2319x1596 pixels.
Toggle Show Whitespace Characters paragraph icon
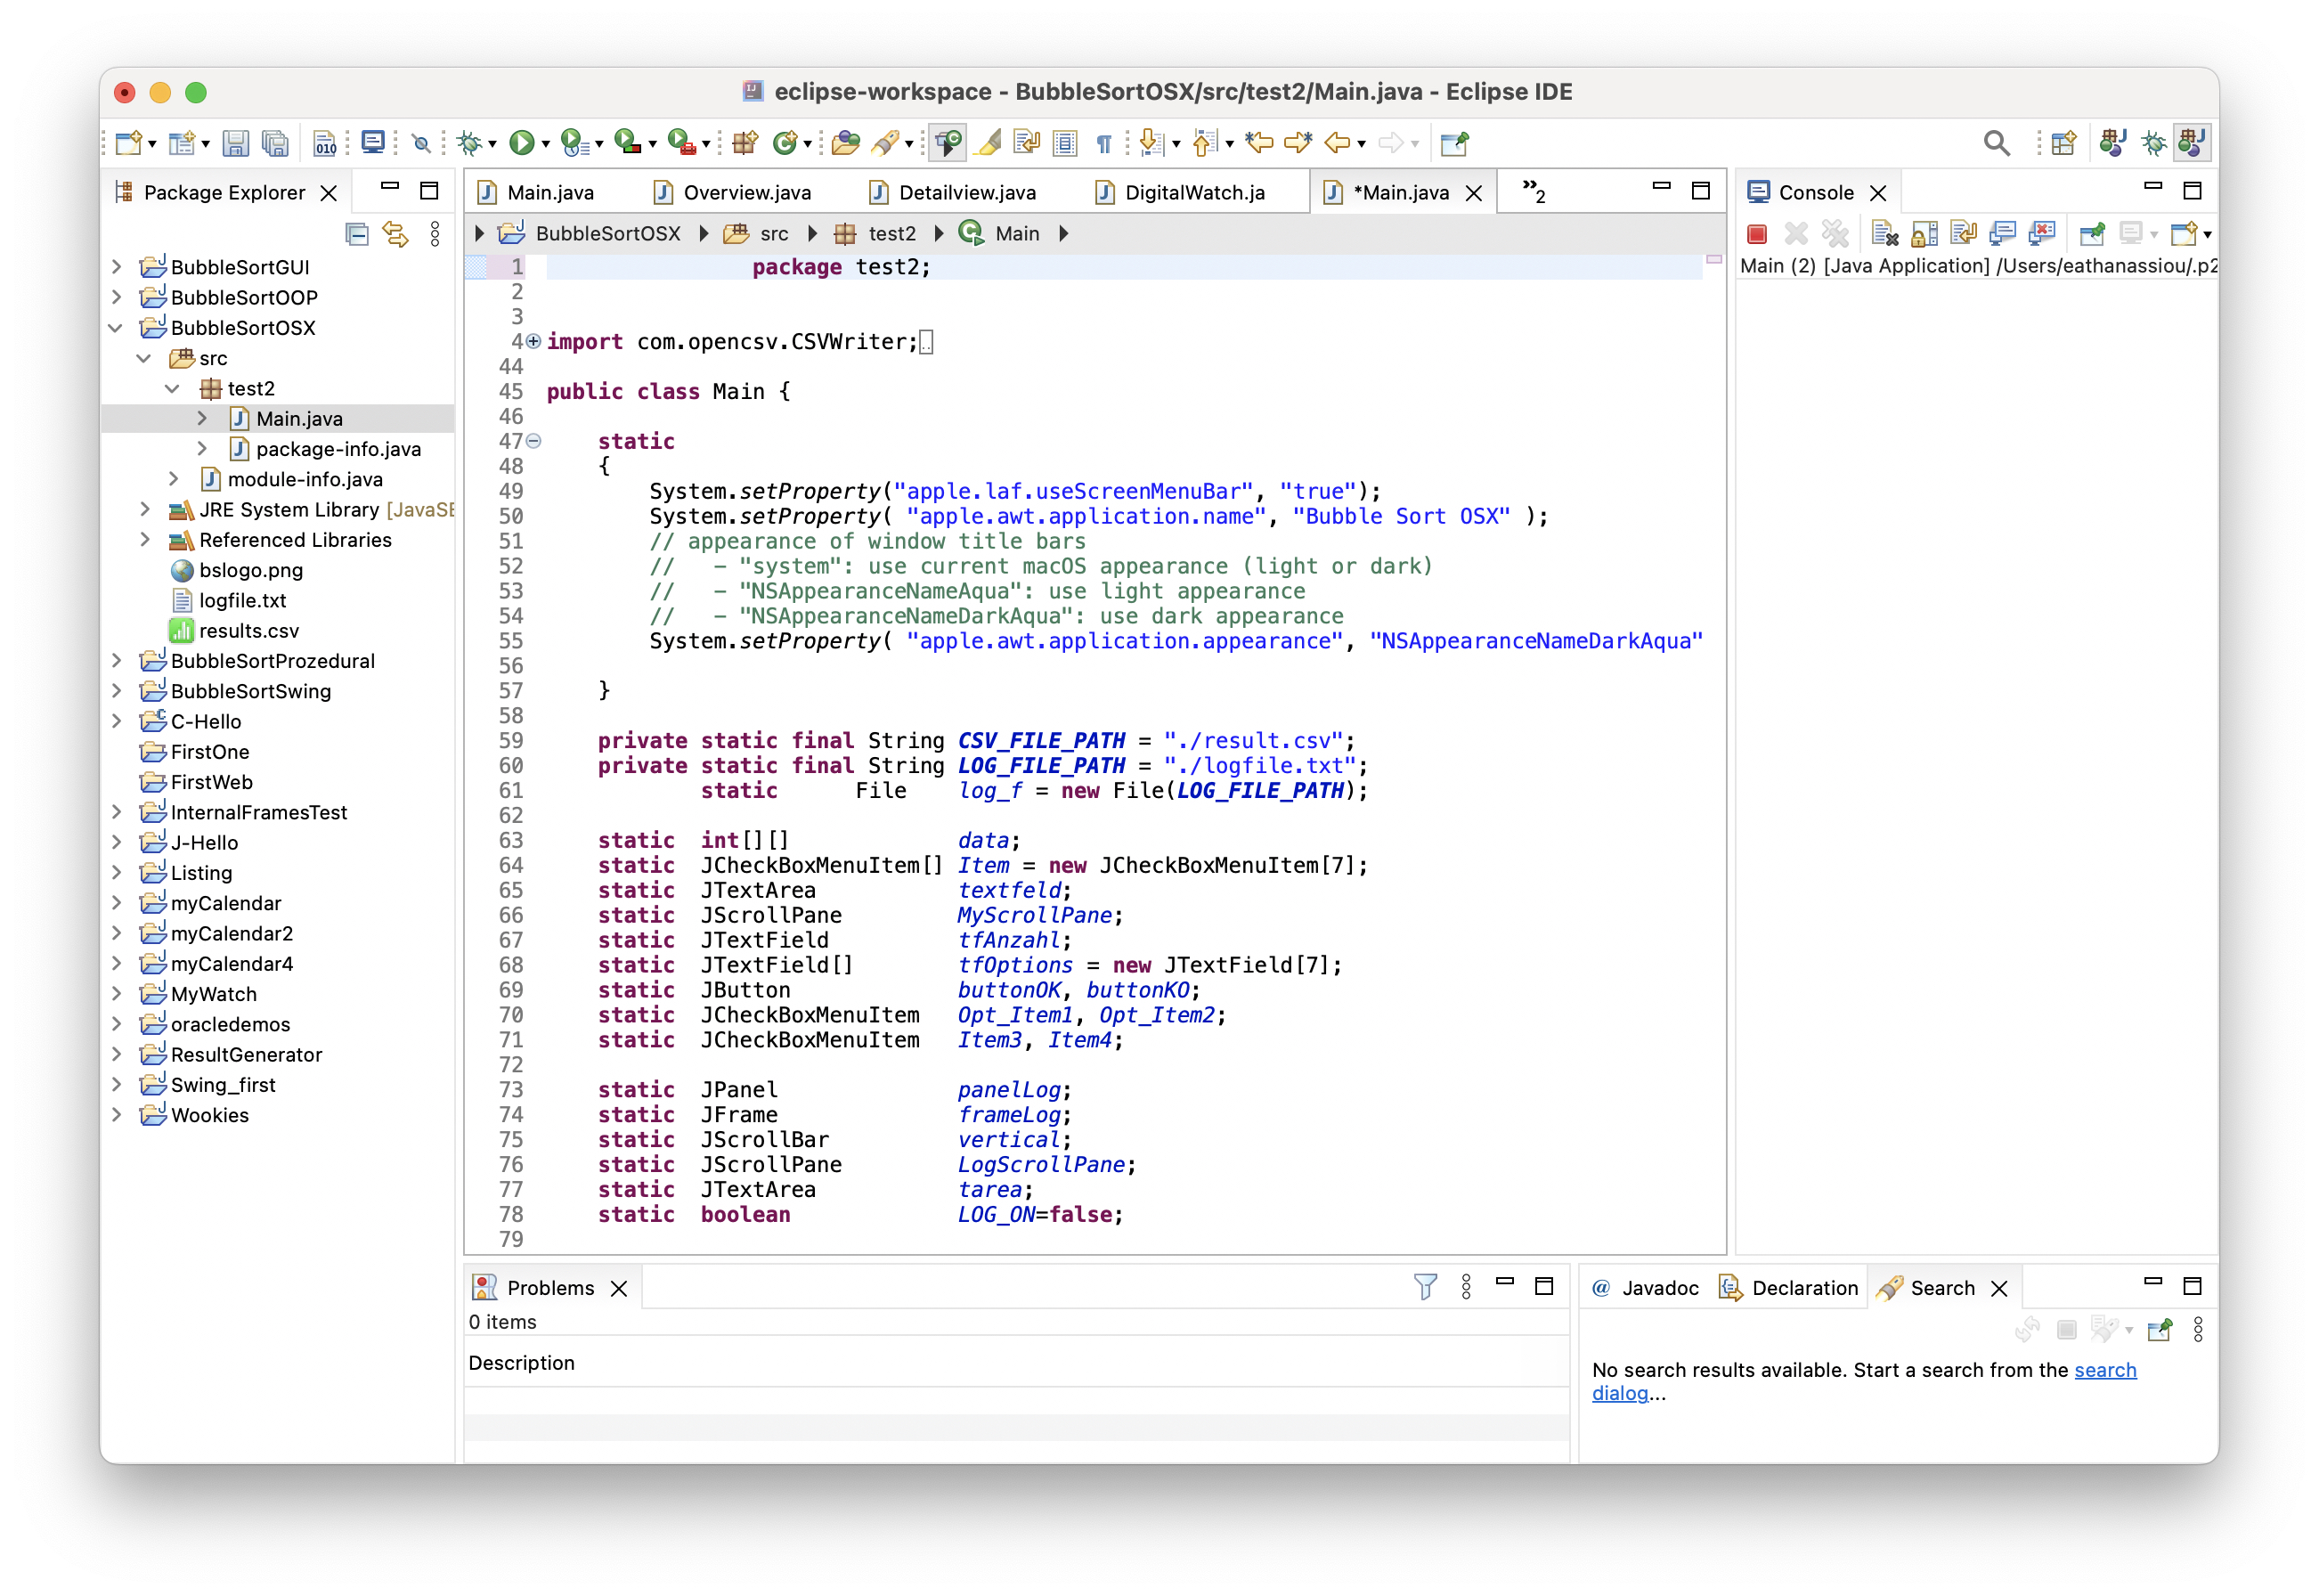(1104, 143)
